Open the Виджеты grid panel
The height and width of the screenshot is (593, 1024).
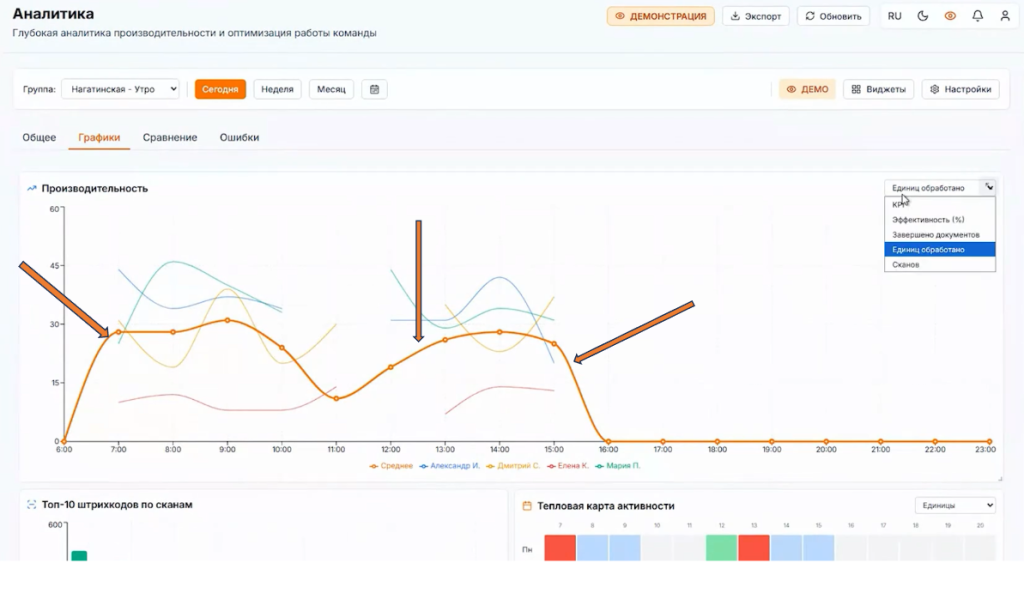tap(879, 89)
